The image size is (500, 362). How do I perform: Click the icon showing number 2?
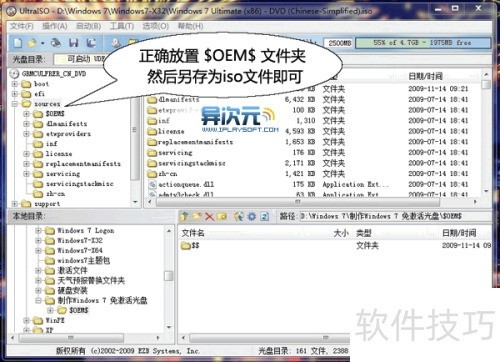(264, 217)
